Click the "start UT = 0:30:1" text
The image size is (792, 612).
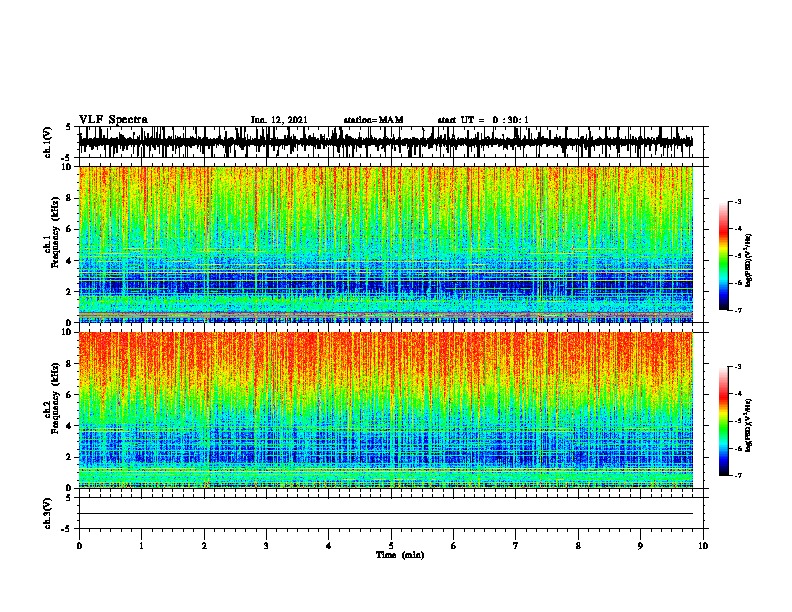[483, 120]
